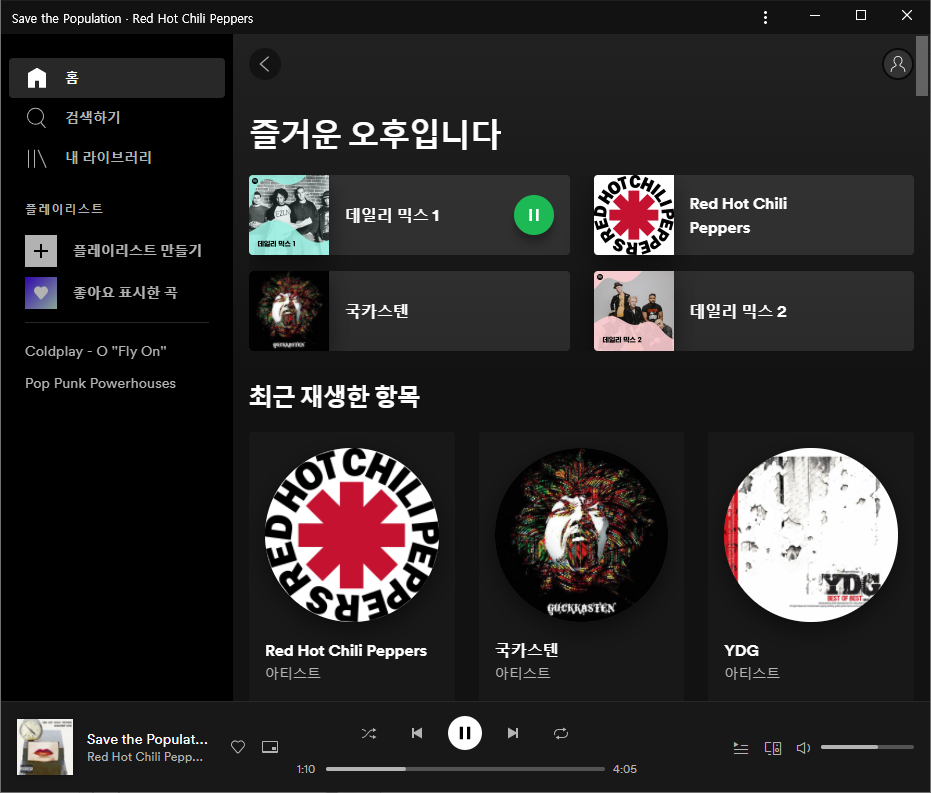Toggle shuffle playback
Image resolution: width=931 pixels, height=793 pixels.
tap(369, 733)
